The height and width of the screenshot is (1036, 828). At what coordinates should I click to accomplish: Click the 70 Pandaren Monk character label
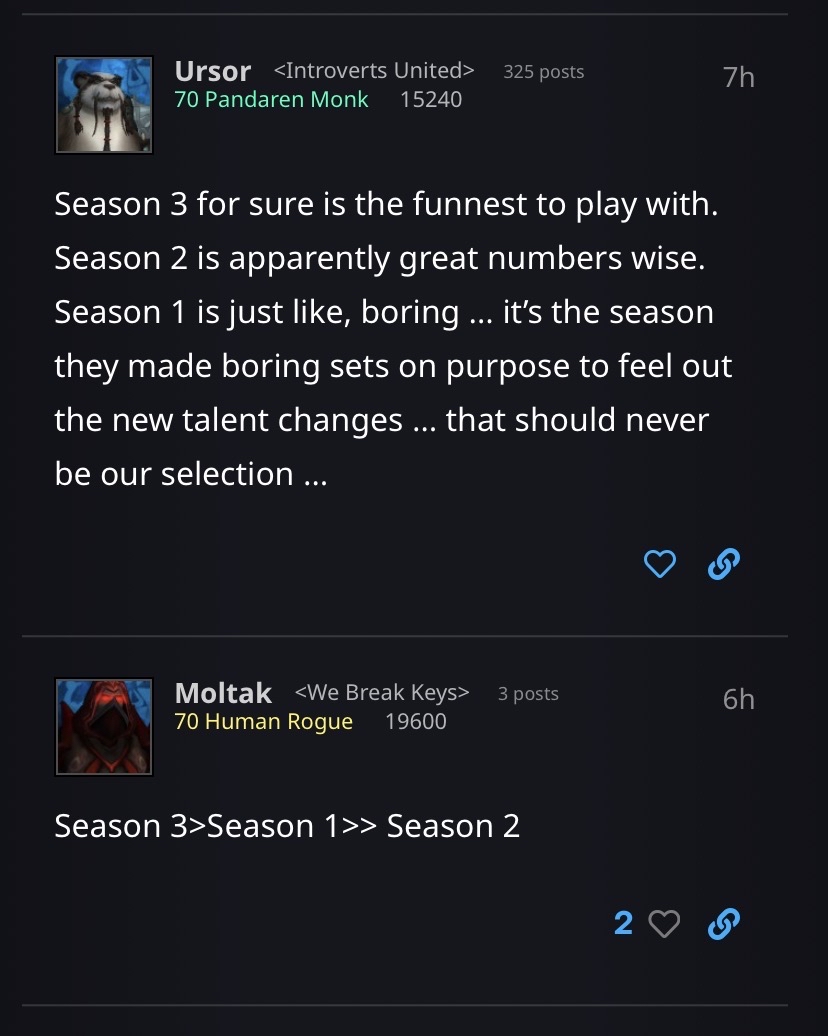coord(271,99)
